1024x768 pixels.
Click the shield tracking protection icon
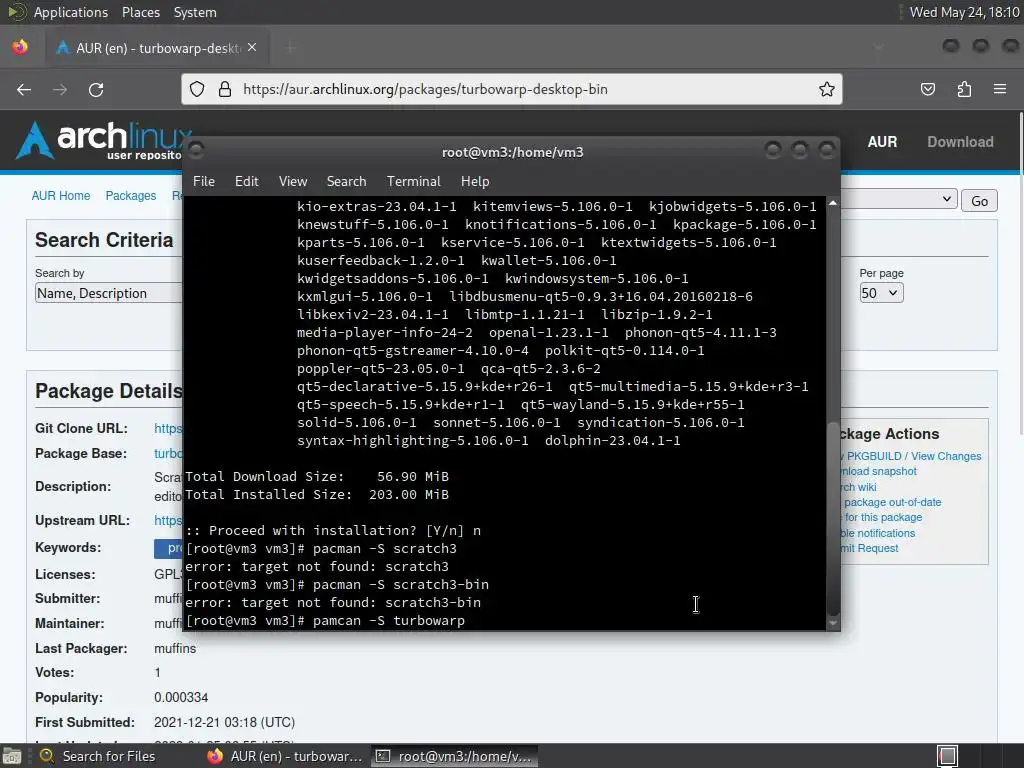point(197,89)
